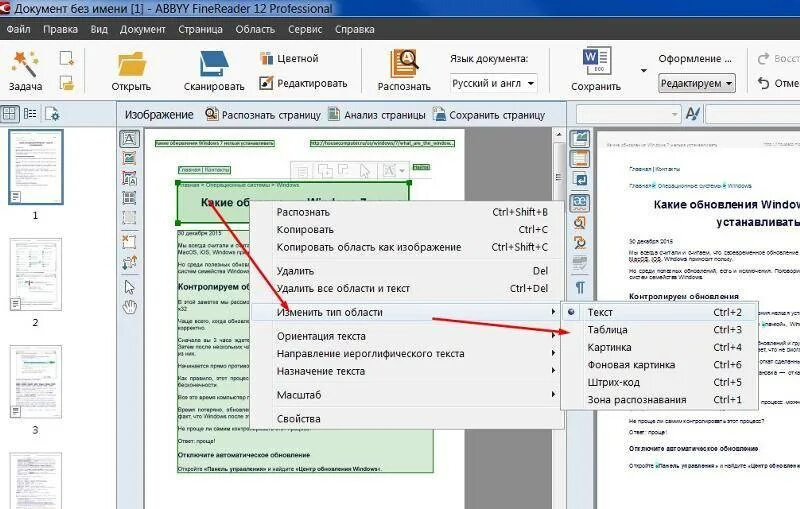
Task: Toggle headers and footers display icon
Action: click(x=580, y=159)
